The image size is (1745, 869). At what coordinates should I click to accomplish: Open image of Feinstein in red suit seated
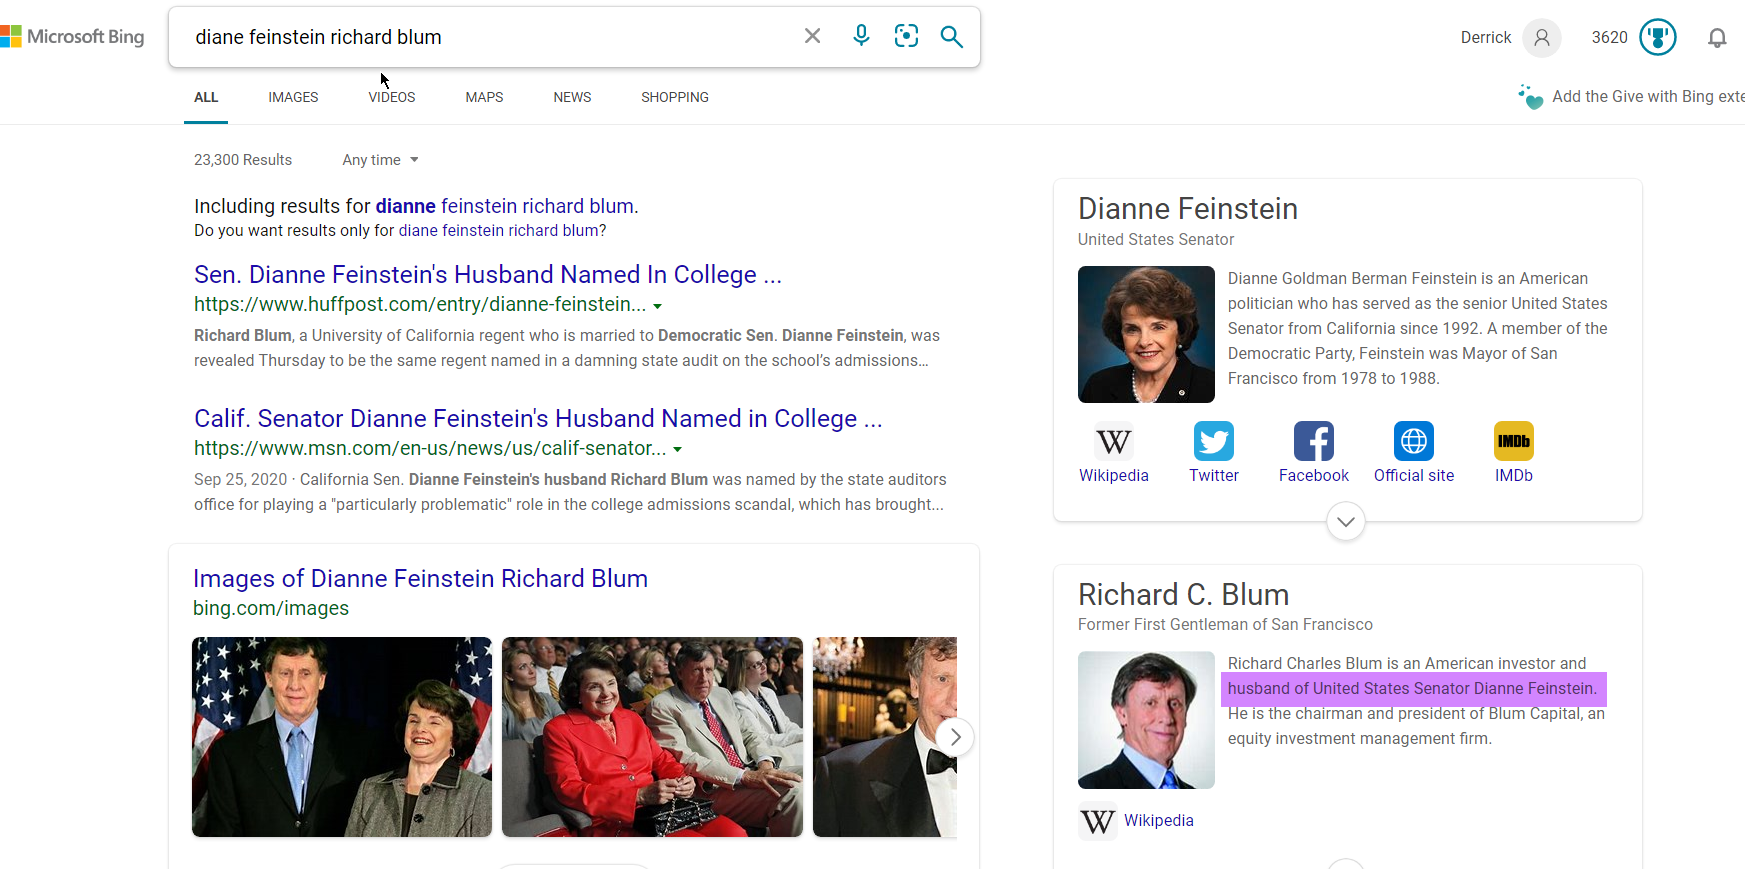click(x=652, y=737)
